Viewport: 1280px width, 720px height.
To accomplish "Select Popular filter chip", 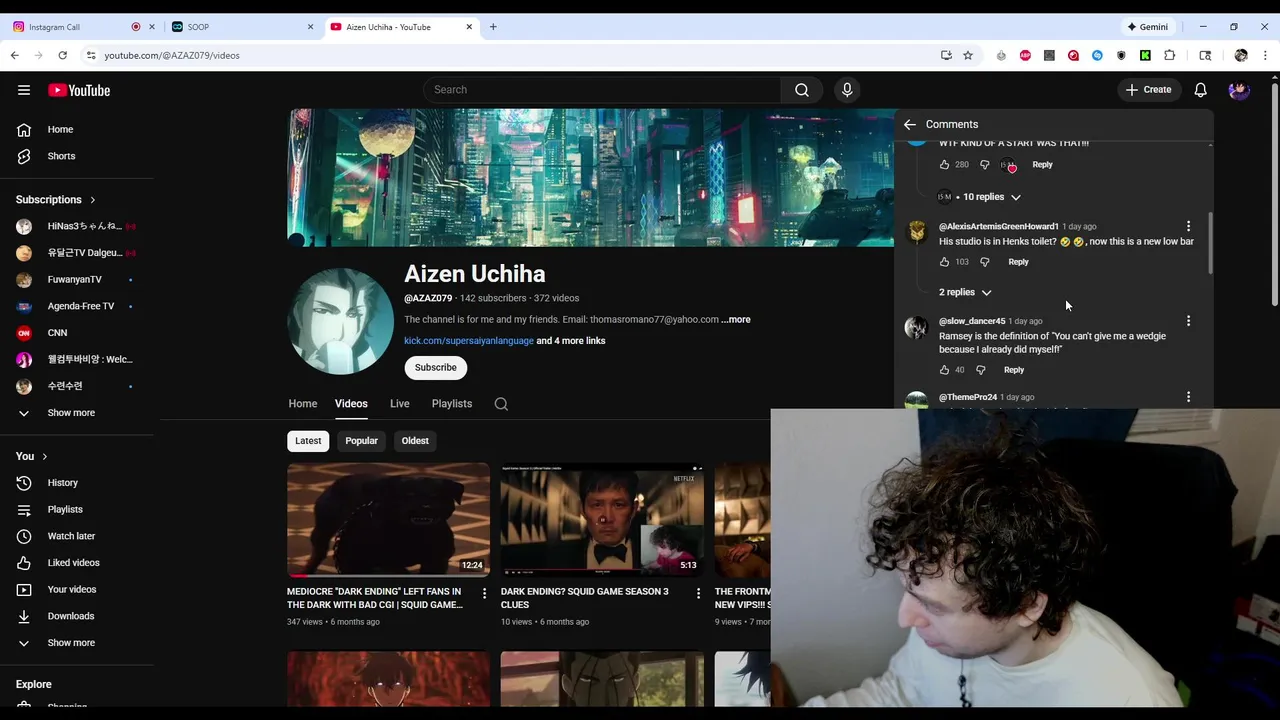I will (x=361, y=441).
